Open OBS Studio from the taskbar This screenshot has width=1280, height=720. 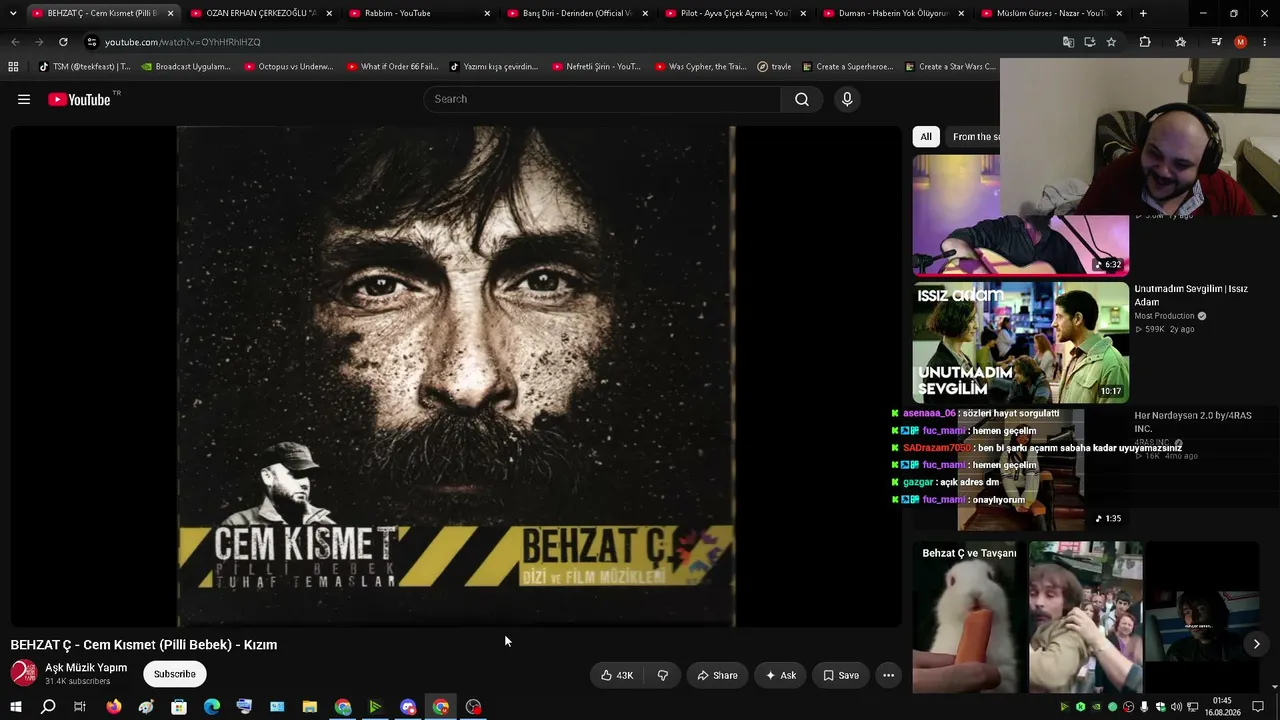pos(474,707)
